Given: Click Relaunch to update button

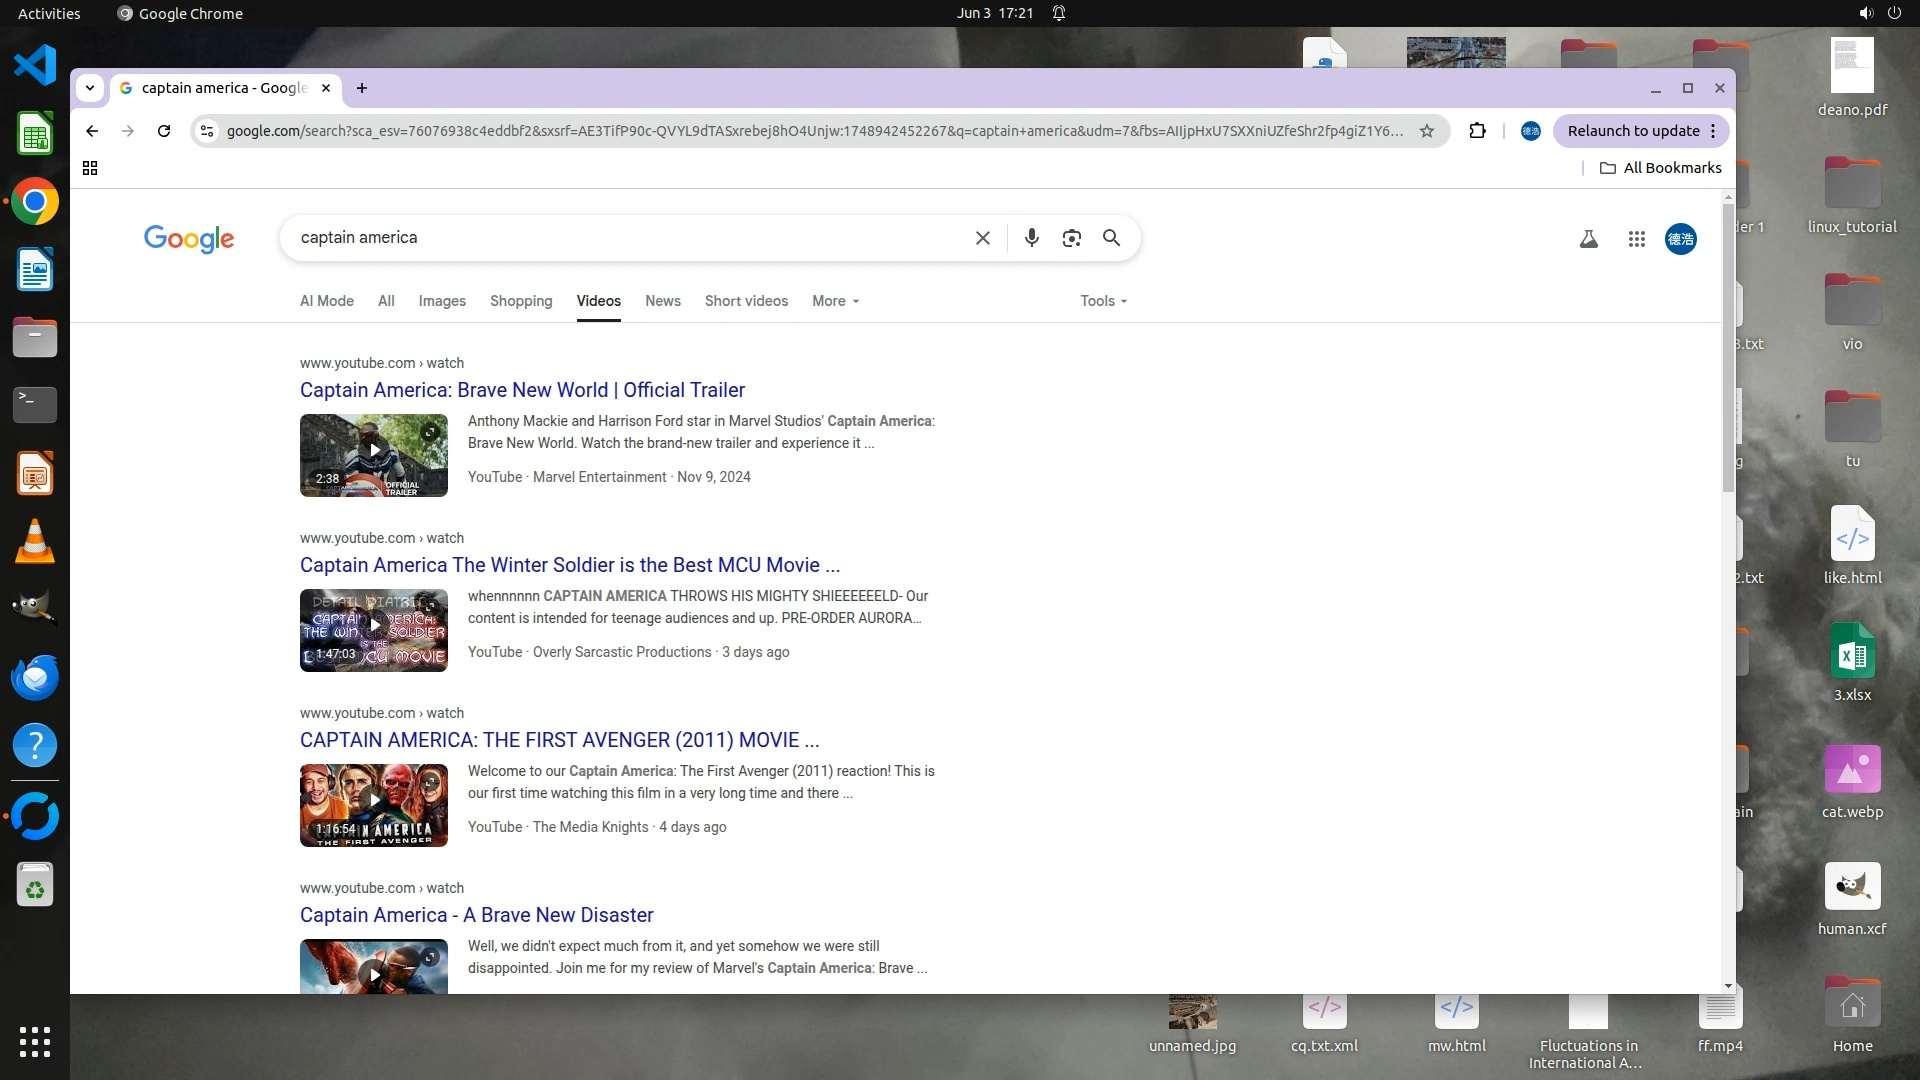Looking at the screenshot, I should pyautogui.click(x=1633, y=131).
